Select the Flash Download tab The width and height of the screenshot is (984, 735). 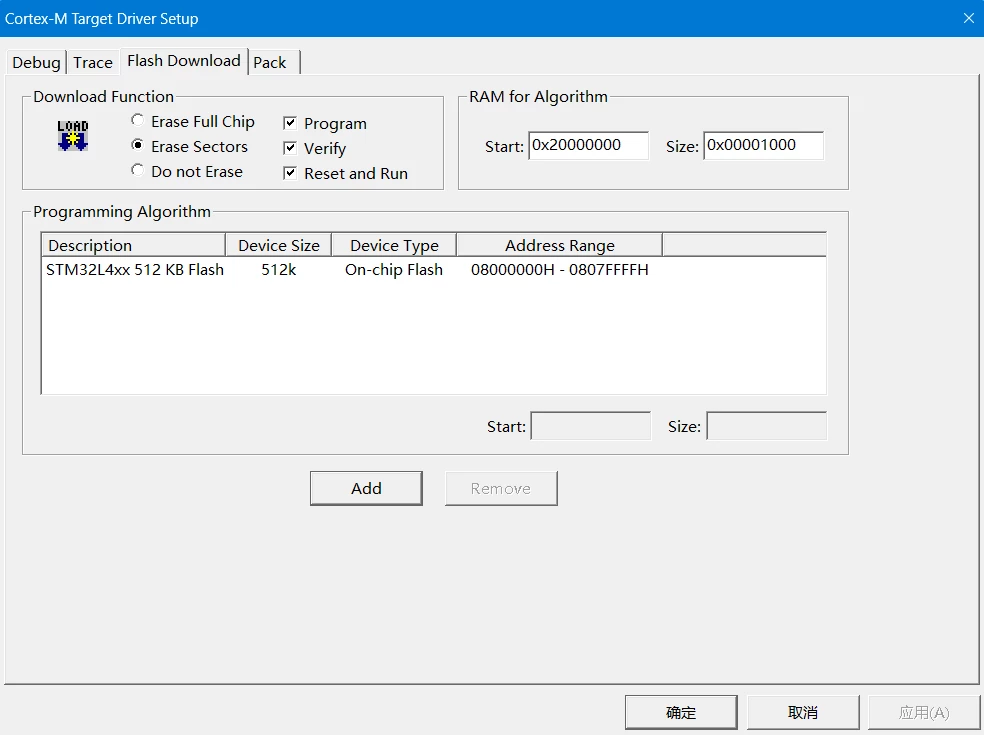[x=184, y=61]
